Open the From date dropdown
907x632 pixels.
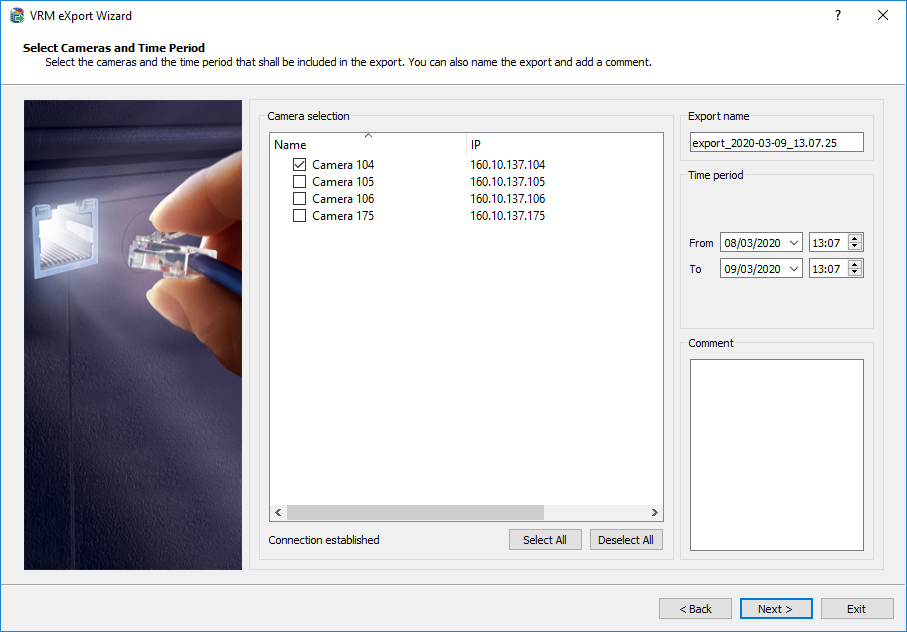[x=794, y=243]
